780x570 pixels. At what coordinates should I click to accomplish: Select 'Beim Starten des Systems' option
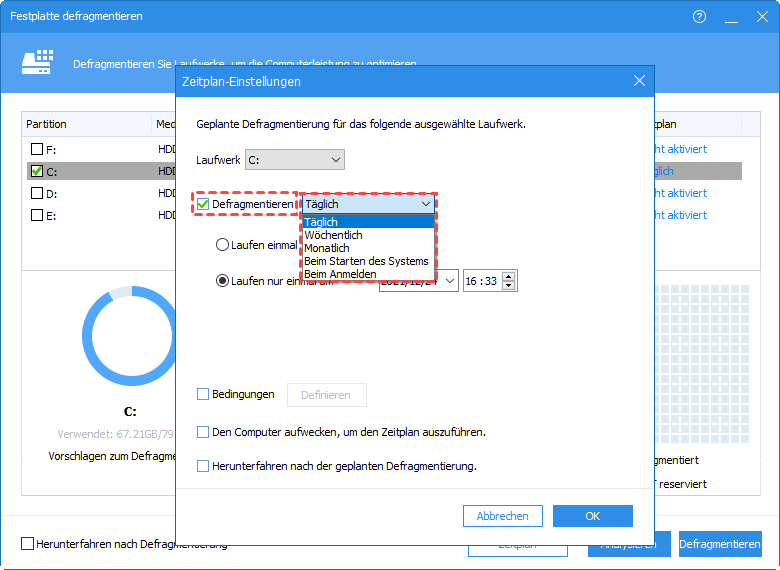[366, 261]
